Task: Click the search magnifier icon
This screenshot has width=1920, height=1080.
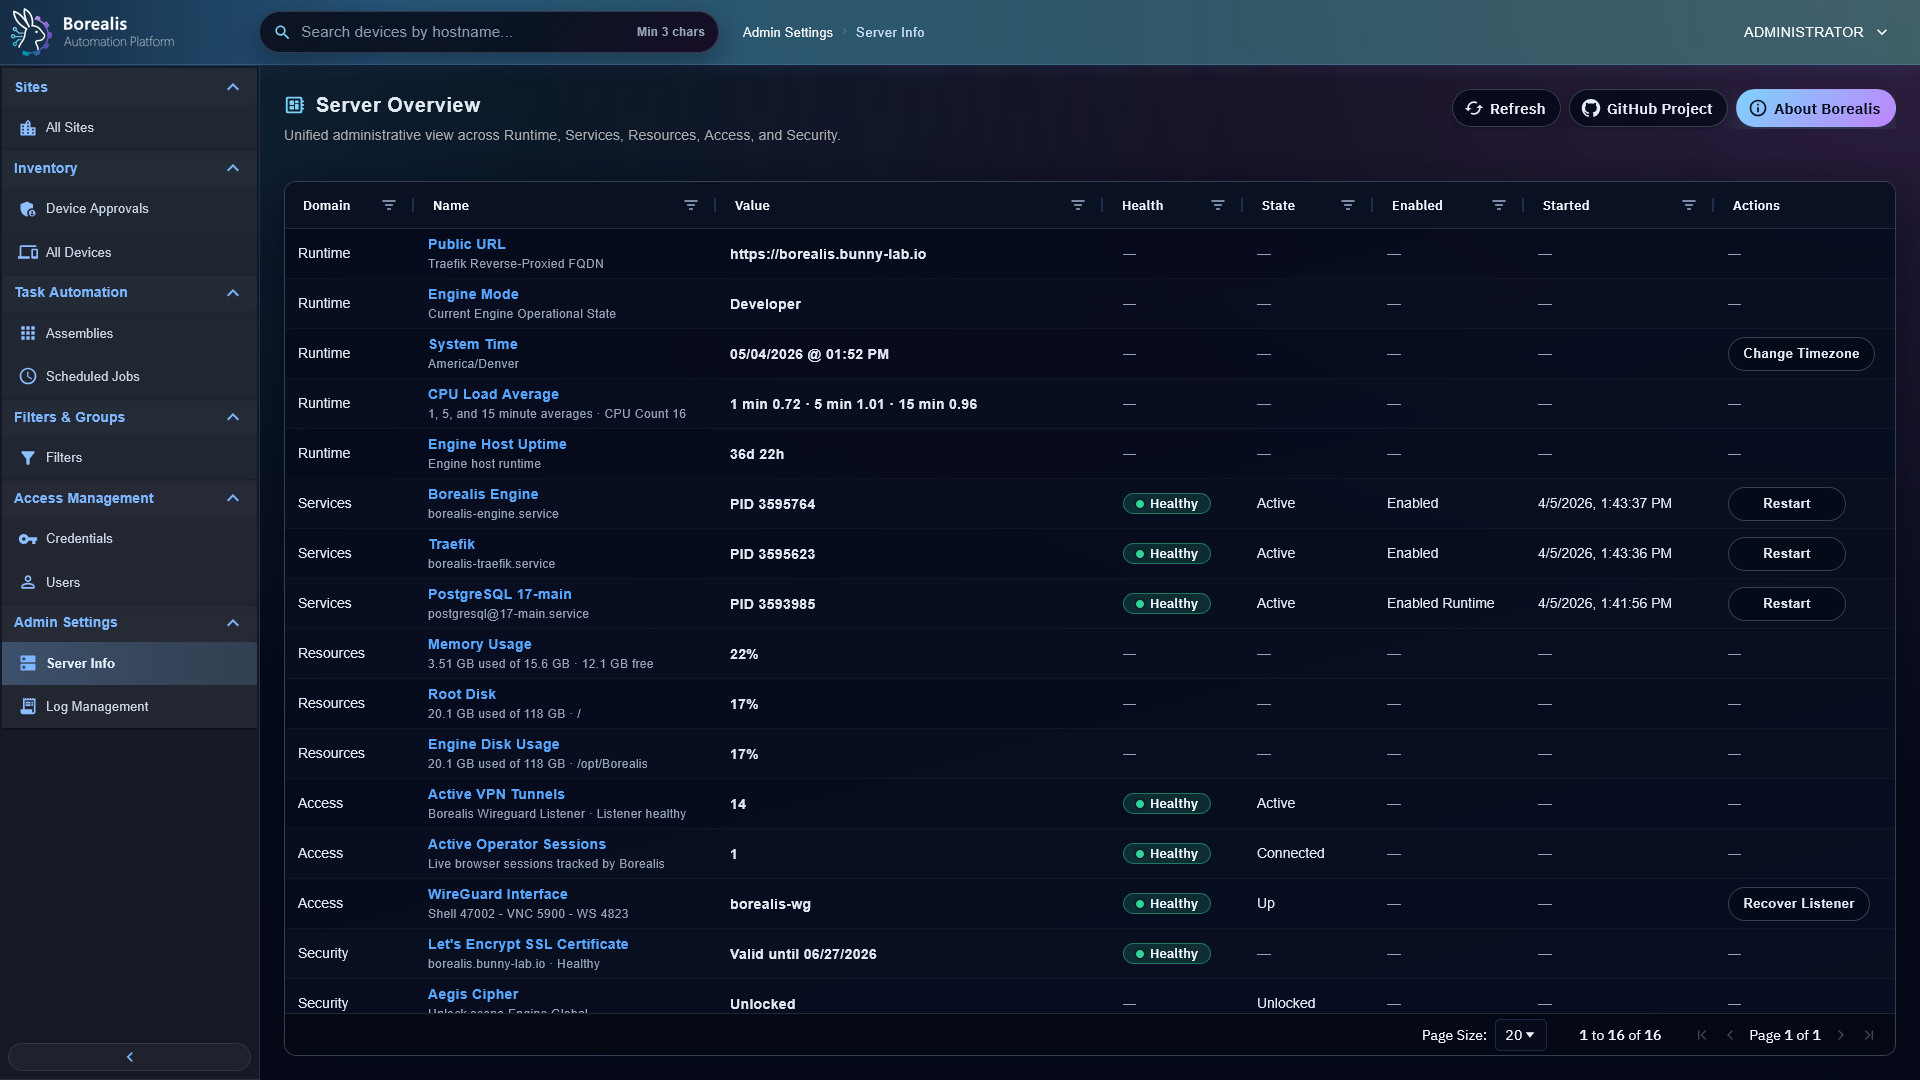Action: [x=282, y=32]
